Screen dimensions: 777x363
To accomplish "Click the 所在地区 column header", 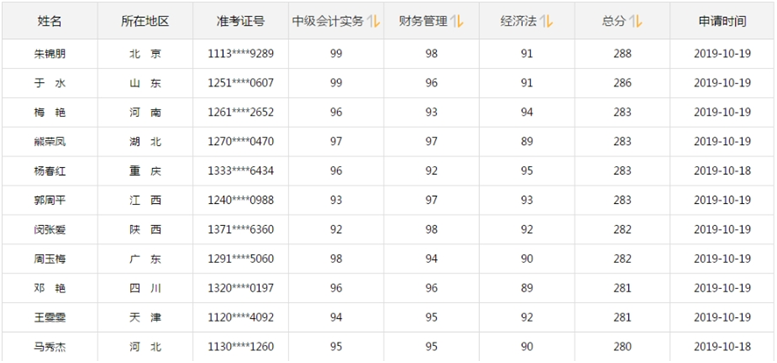I will click(145, 21).
